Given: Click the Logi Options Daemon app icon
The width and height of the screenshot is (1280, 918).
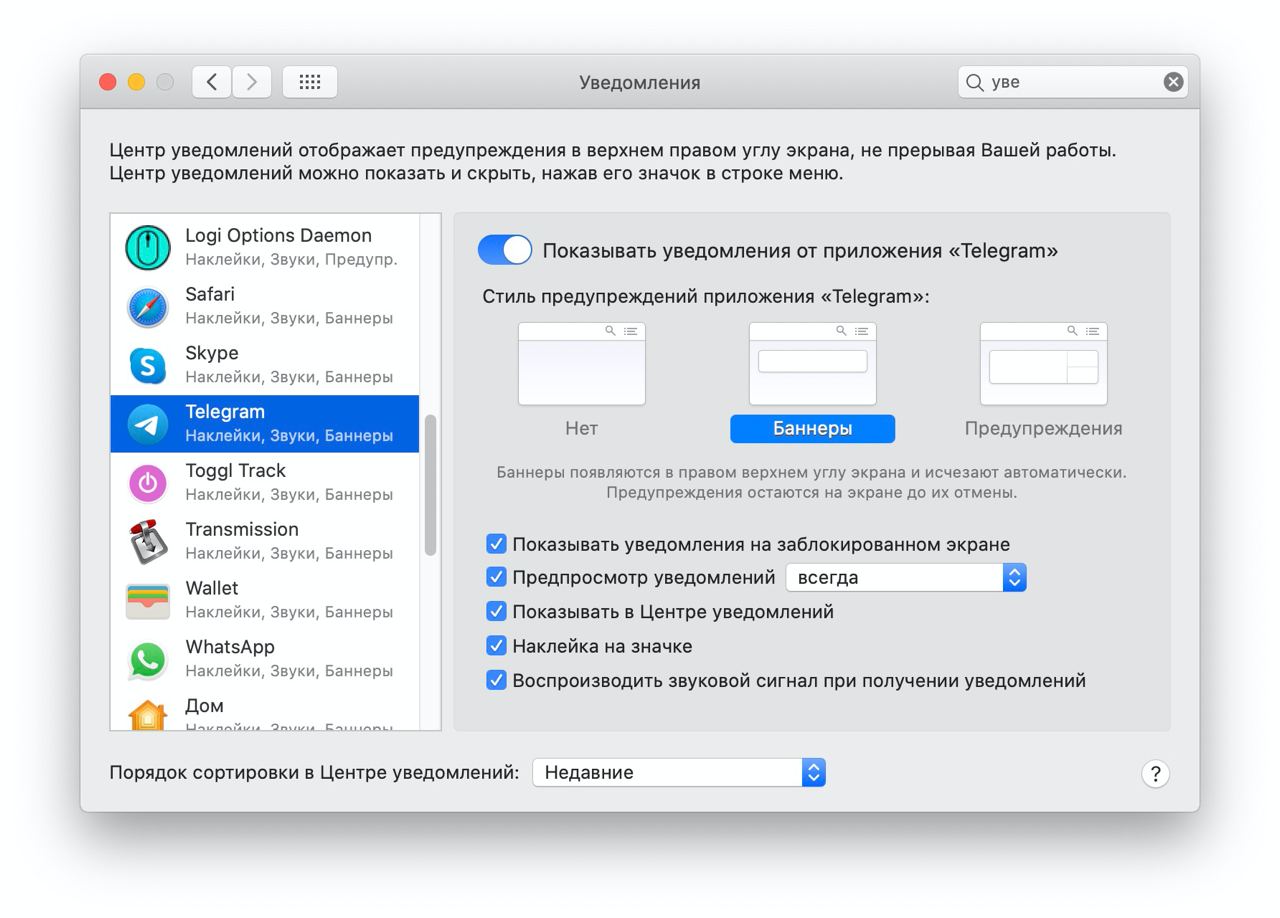Looking at the screenshot, I should tap(148, 248).
